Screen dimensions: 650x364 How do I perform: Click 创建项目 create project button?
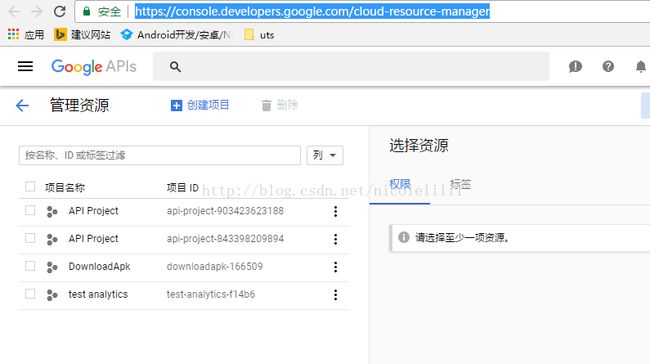point(200,105)
